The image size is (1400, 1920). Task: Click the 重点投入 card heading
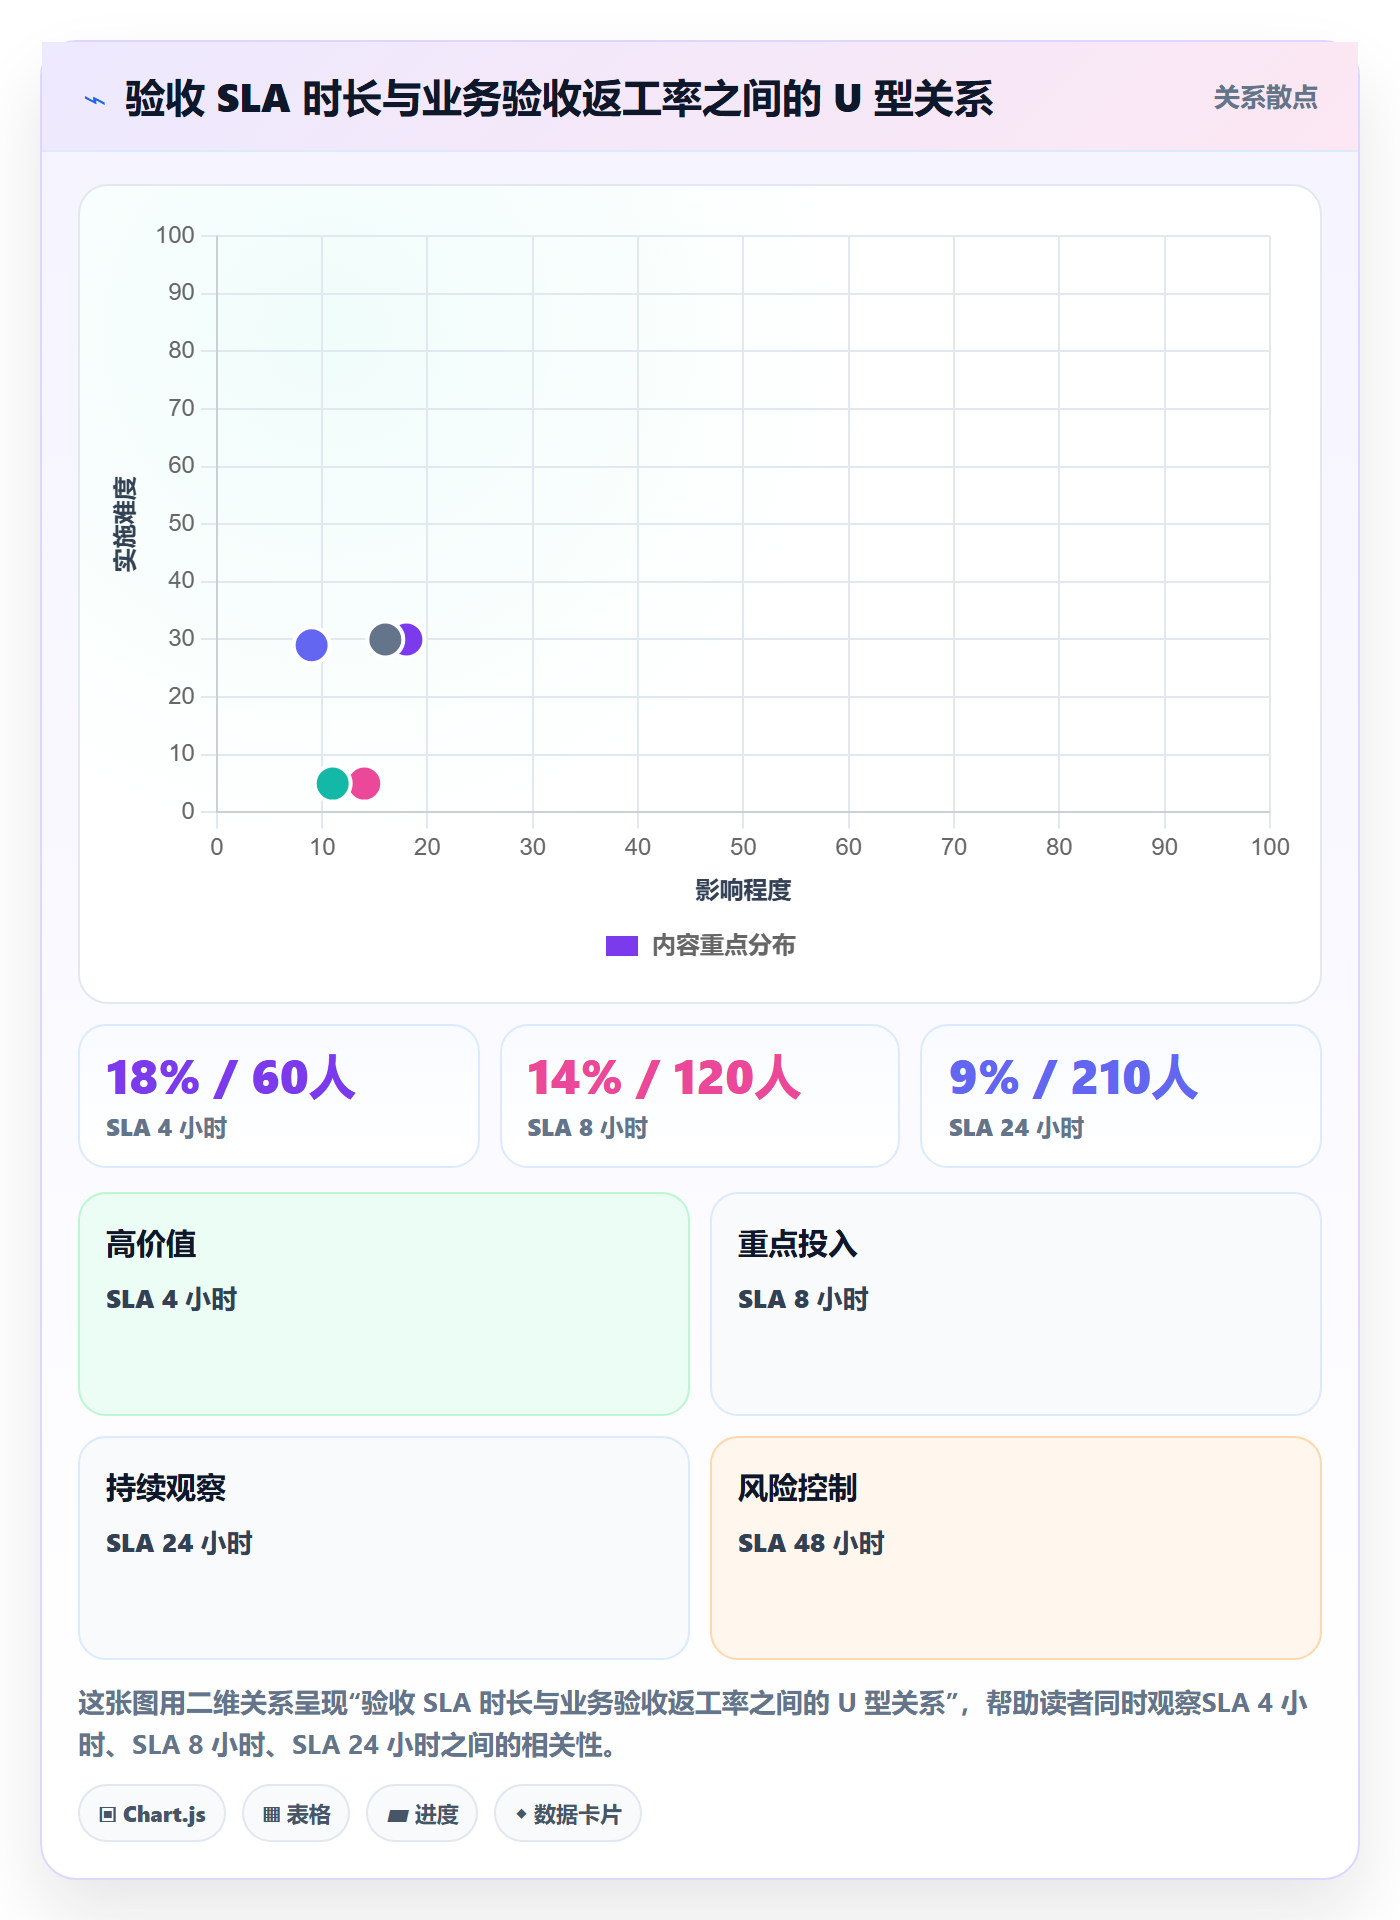[798, 1244]
